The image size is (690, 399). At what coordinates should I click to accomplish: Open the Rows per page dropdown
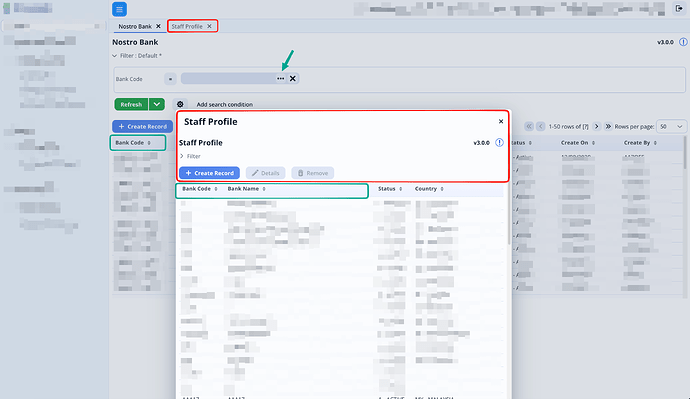pos(671,126)
